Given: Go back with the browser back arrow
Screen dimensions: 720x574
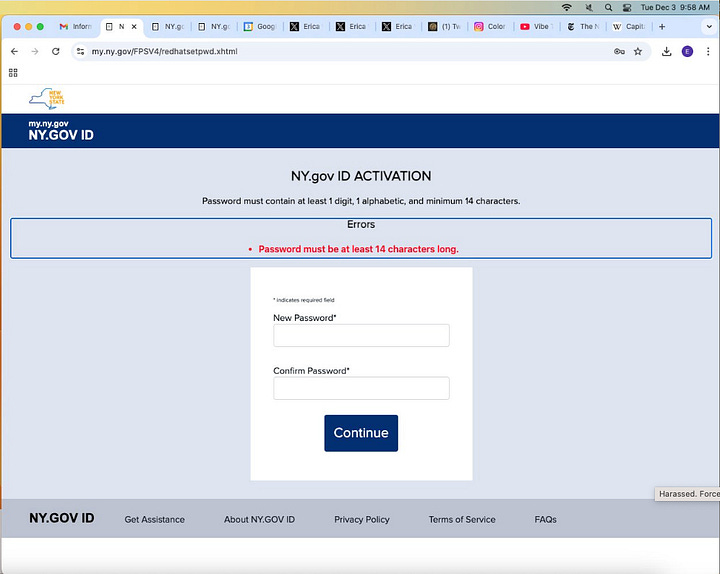Looking at the screenshot, I should point(14,51).
